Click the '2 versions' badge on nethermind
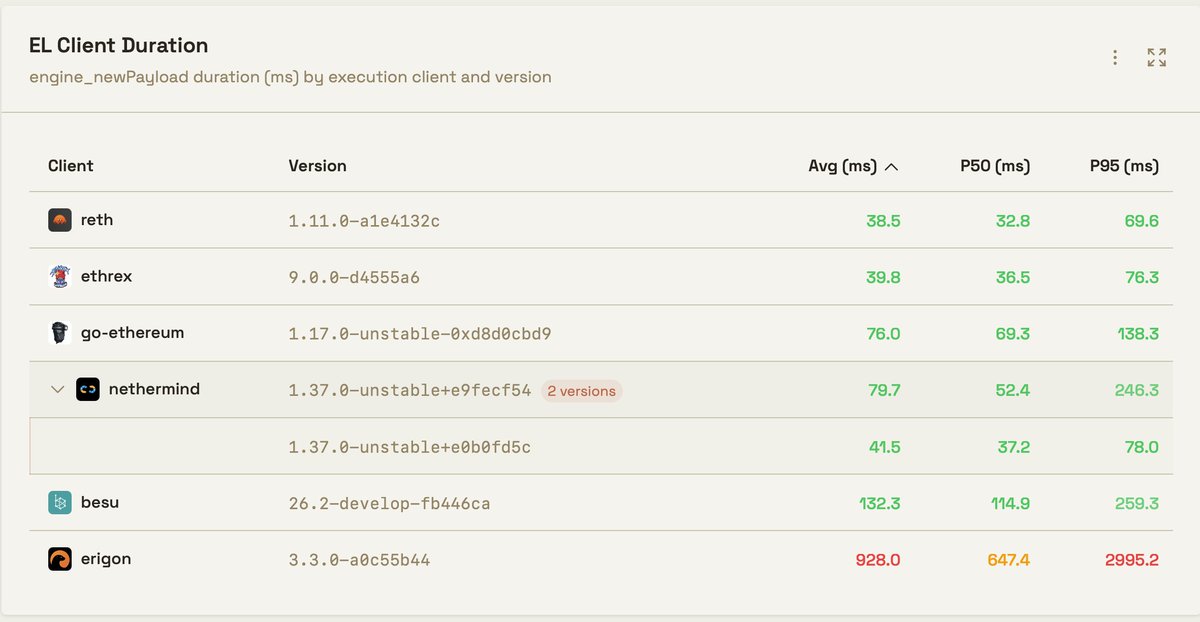 [x=582, y=391]
